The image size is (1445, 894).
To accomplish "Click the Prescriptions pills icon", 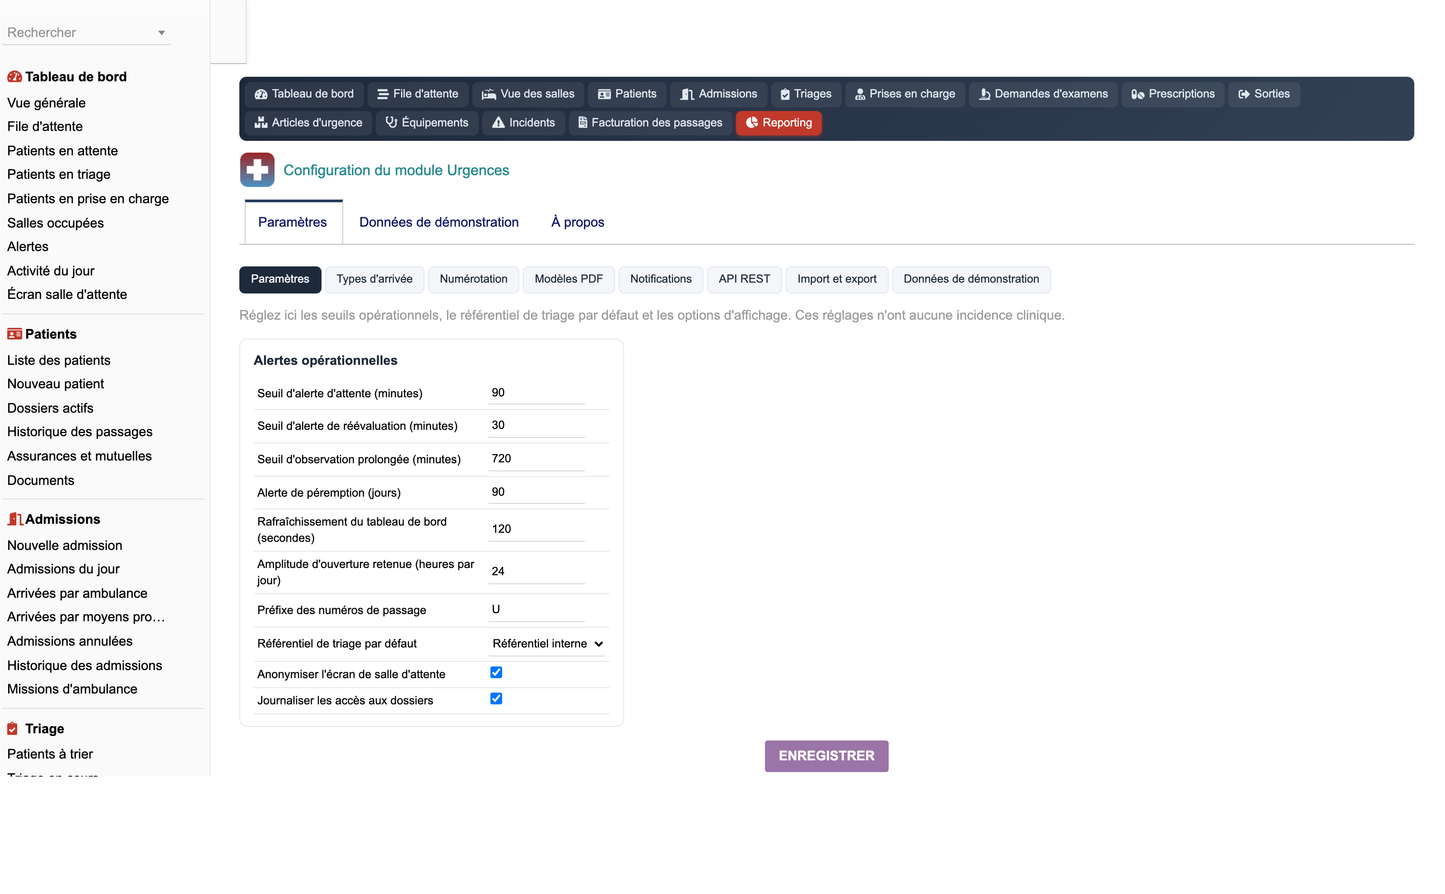I will [1138, 94].
